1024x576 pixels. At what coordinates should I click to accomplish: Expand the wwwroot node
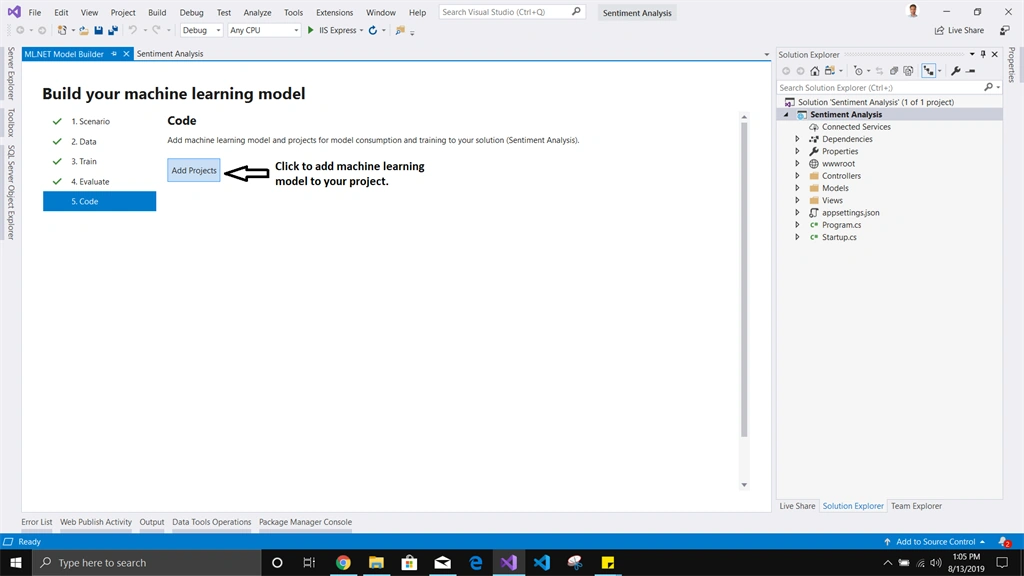coord(797,164)
